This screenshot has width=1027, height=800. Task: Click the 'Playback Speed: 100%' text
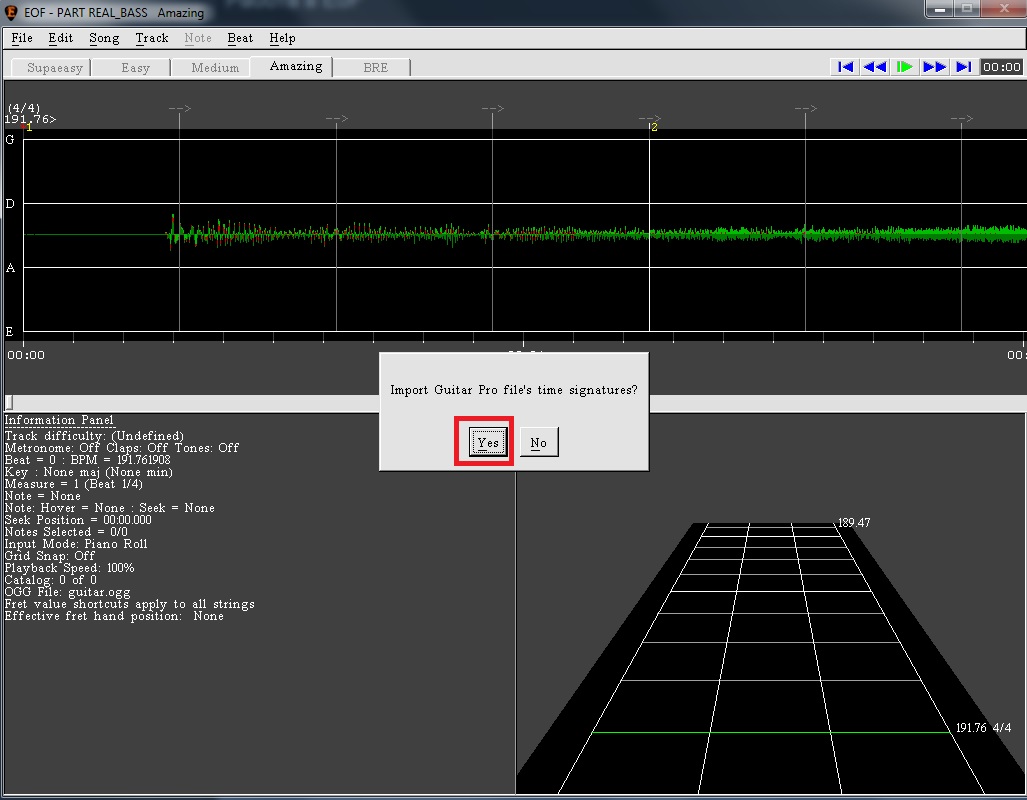click(69, 568)
